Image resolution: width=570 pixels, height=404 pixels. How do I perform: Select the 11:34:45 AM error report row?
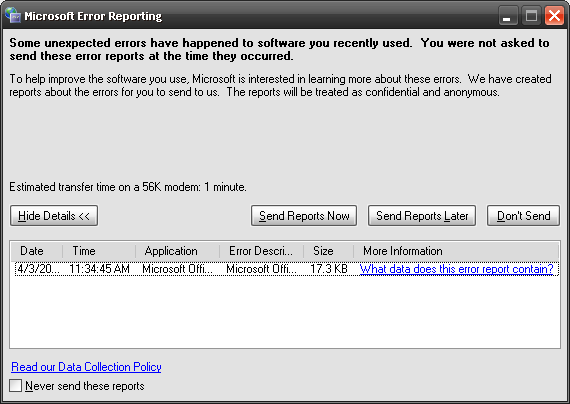[x=286, y=269]
